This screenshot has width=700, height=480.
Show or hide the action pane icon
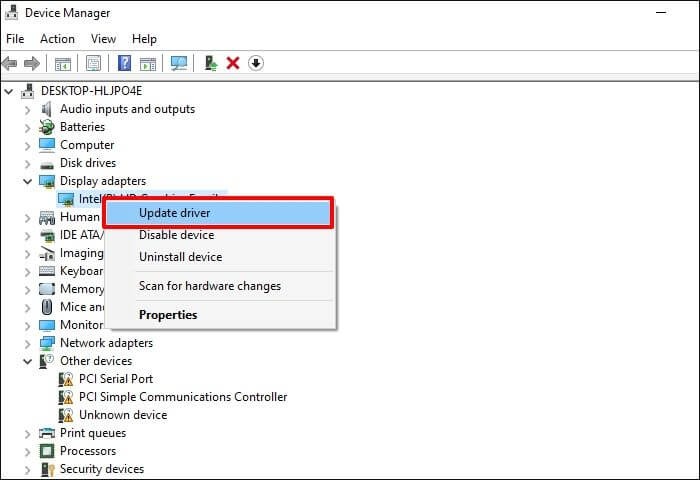148,63
